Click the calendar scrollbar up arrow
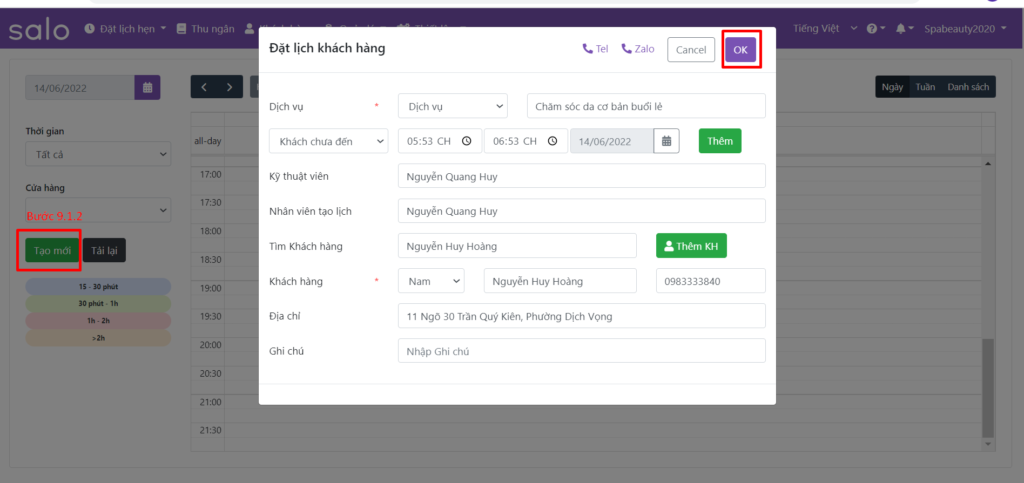The image size is (1024, 483). pyautogui.click(x=988, y=163)
